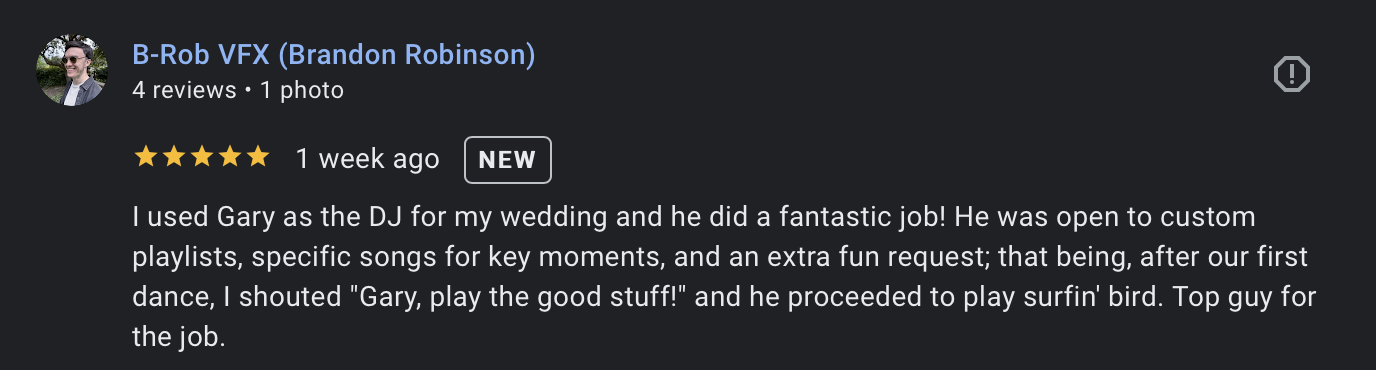This screenshot has width=1376, height=370.
Task: Click the "1 photo" count text
Action: 302,90
